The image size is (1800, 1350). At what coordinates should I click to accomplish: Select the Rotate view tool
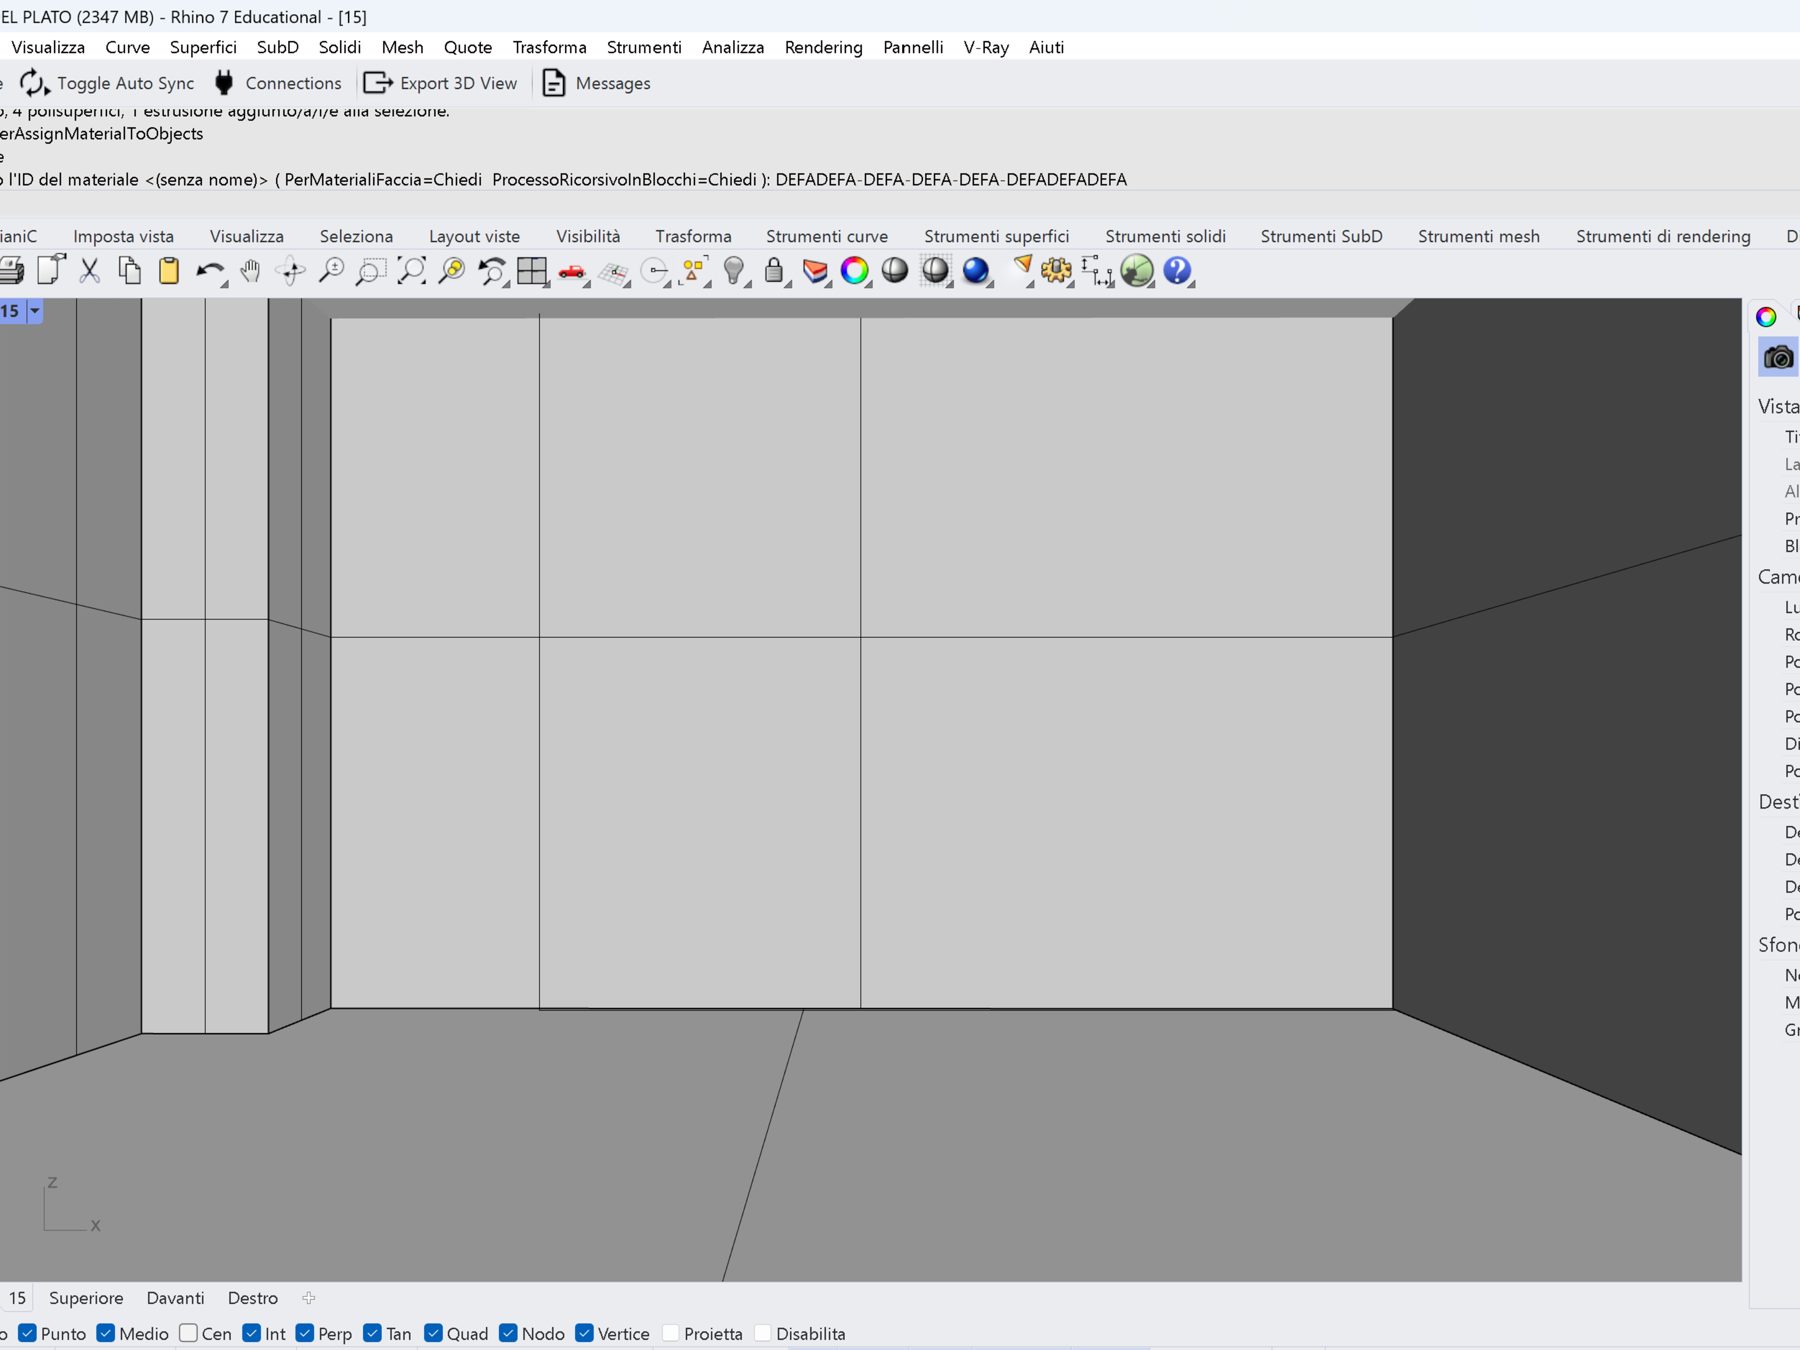tap(291, 271)
